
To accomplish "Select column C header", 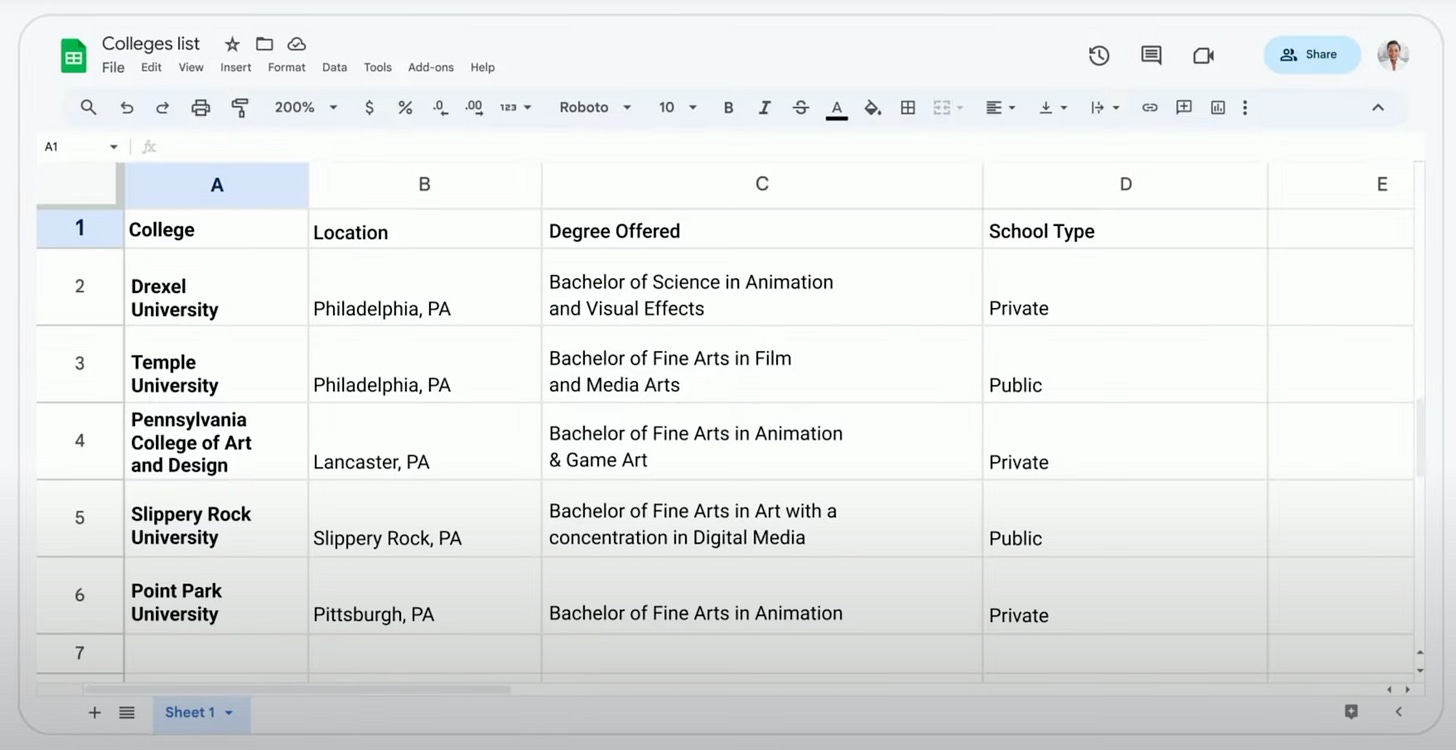I will click(762, 184).
